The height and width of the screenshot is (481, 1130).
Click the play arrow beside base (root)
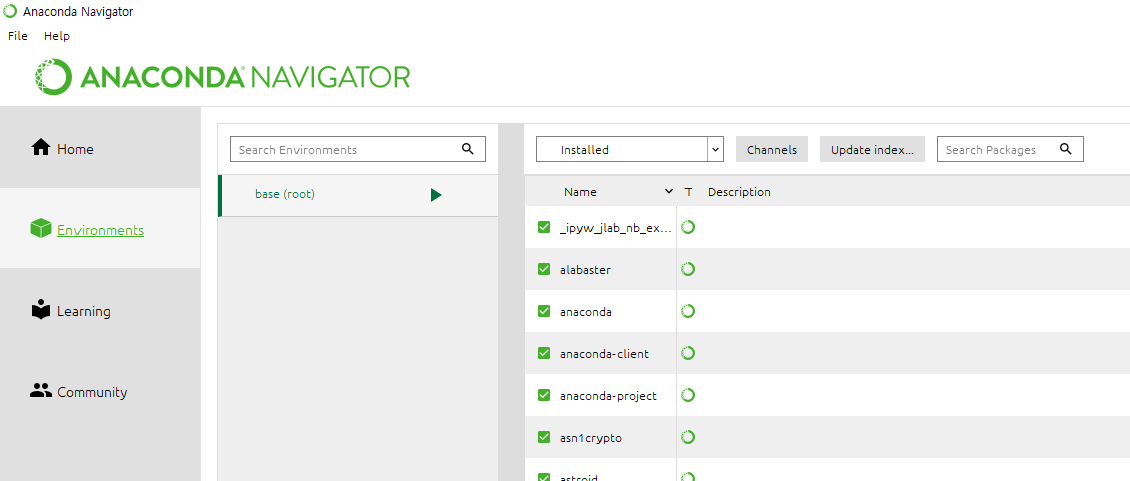coord(435,195)
